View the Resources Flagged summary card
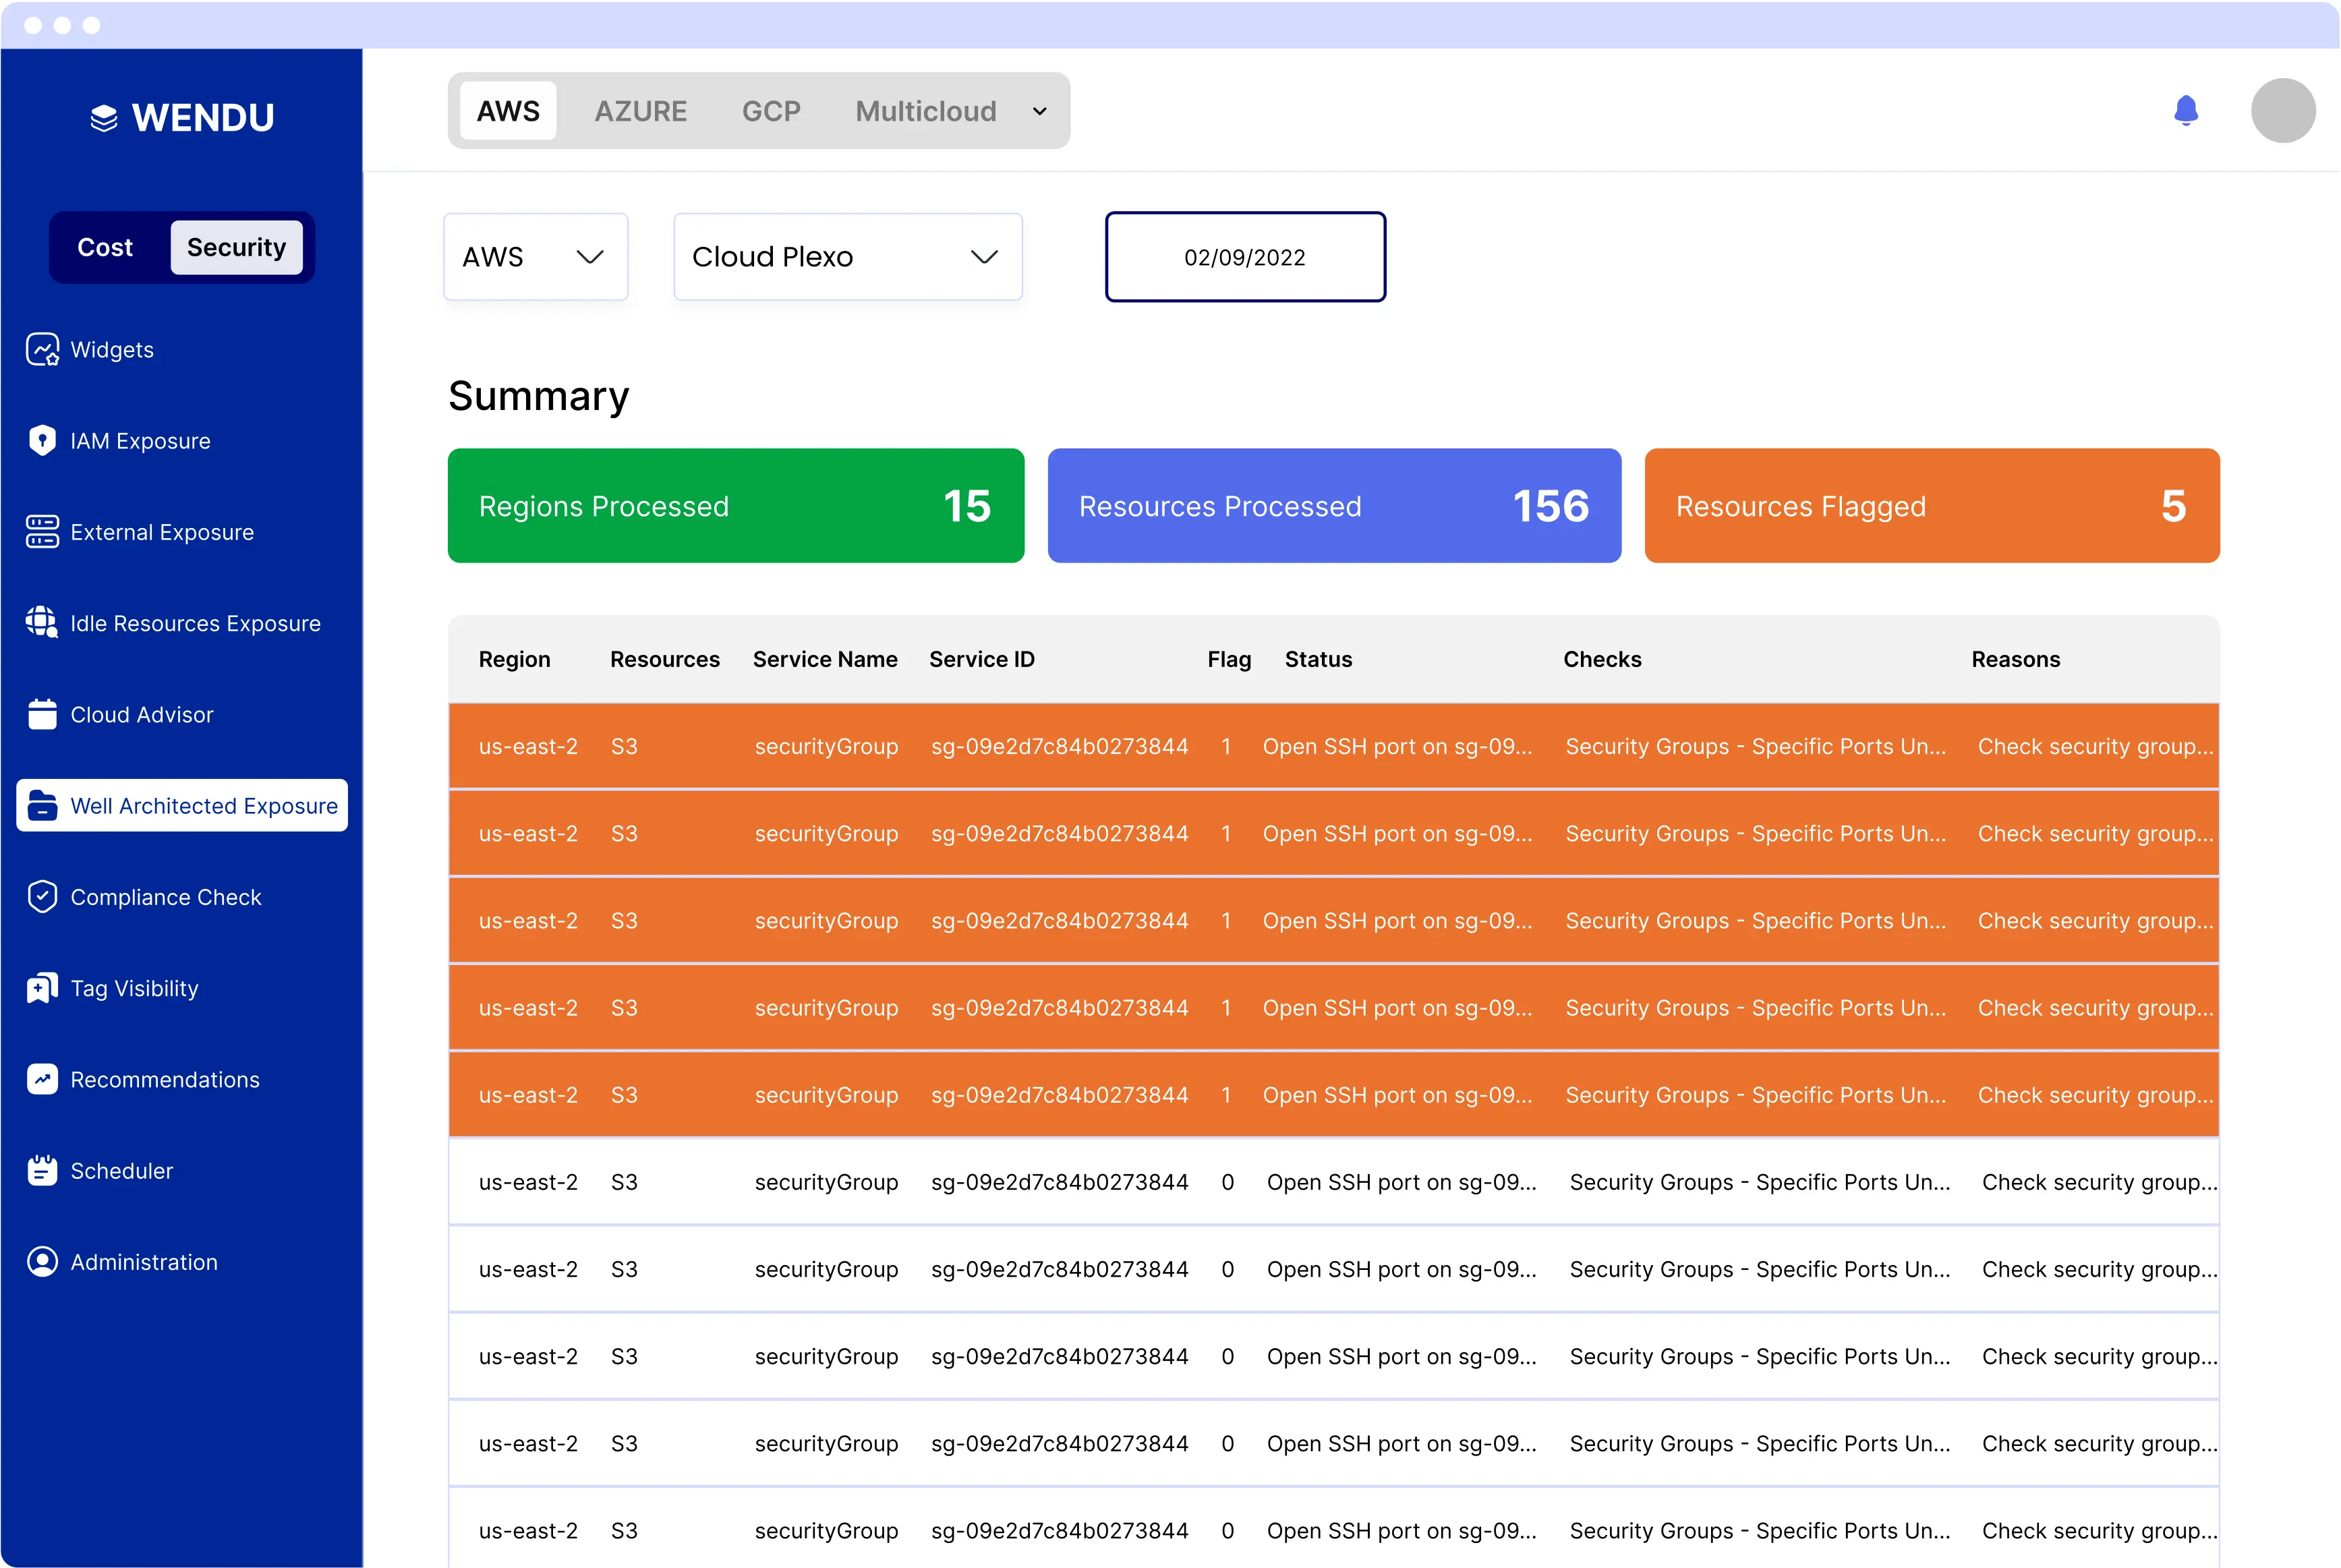This screenshot has height=1568, width=2341. 1931,506
